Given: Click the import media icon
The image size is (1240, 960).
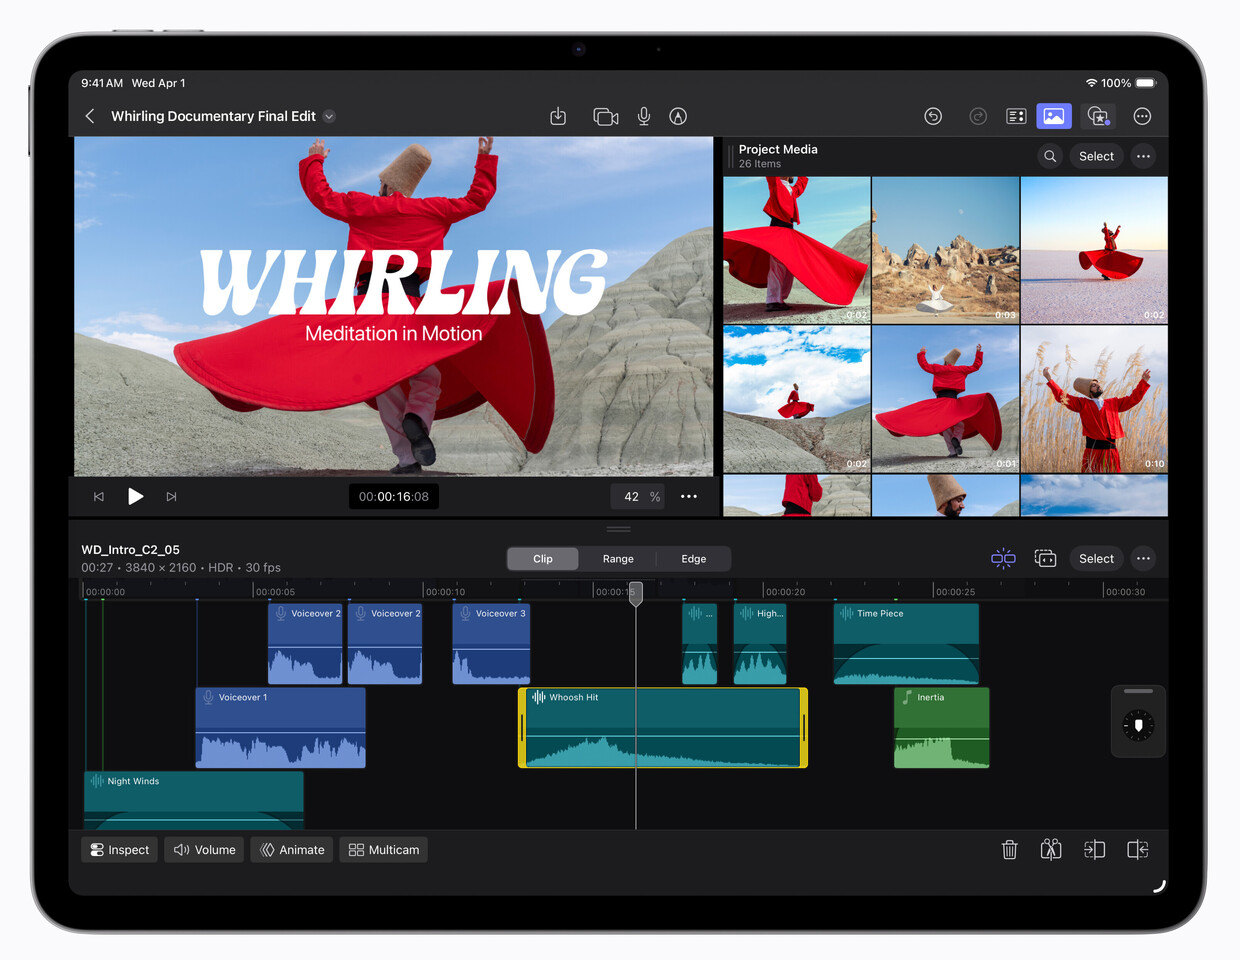Looking at the screenshot, I should coord(558,117).
